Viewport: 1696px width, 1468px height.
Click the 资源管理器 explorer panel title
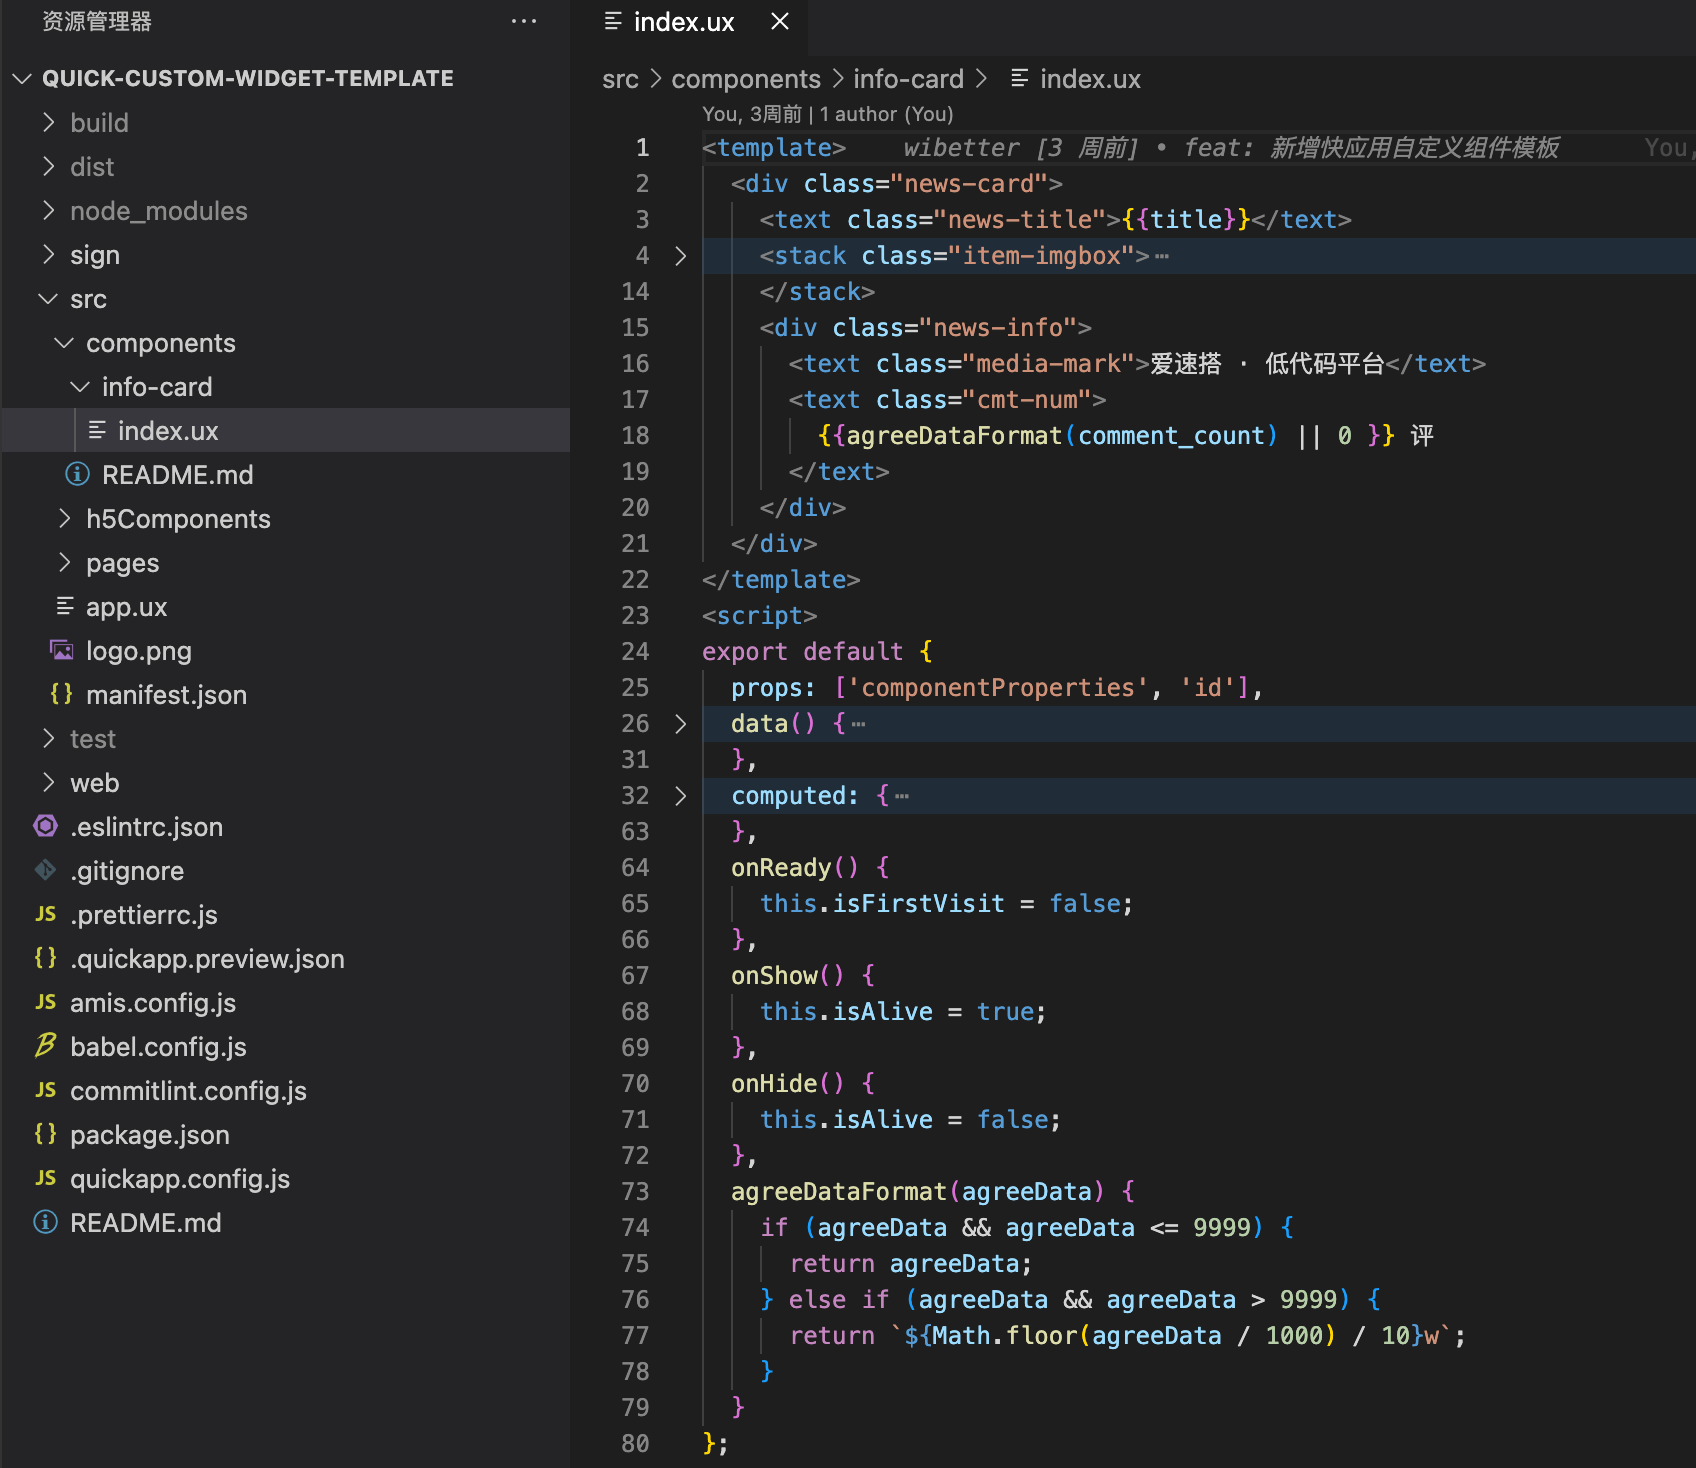point(97,21)
